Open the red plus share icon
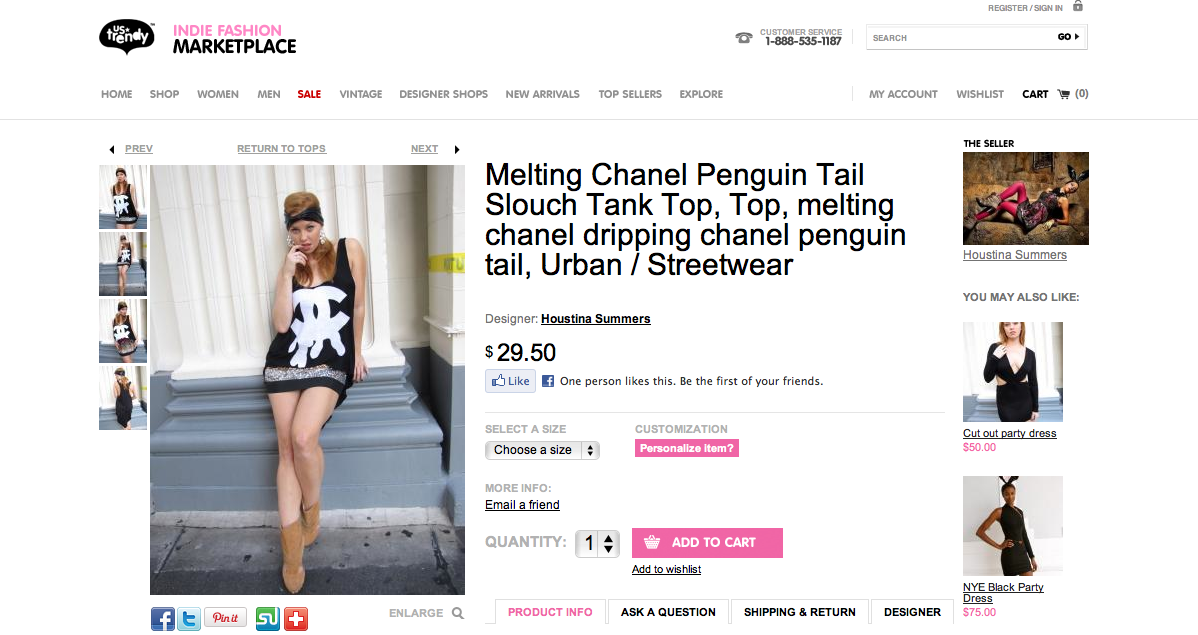Screen dimensions: 1198x635 (295, 619)
